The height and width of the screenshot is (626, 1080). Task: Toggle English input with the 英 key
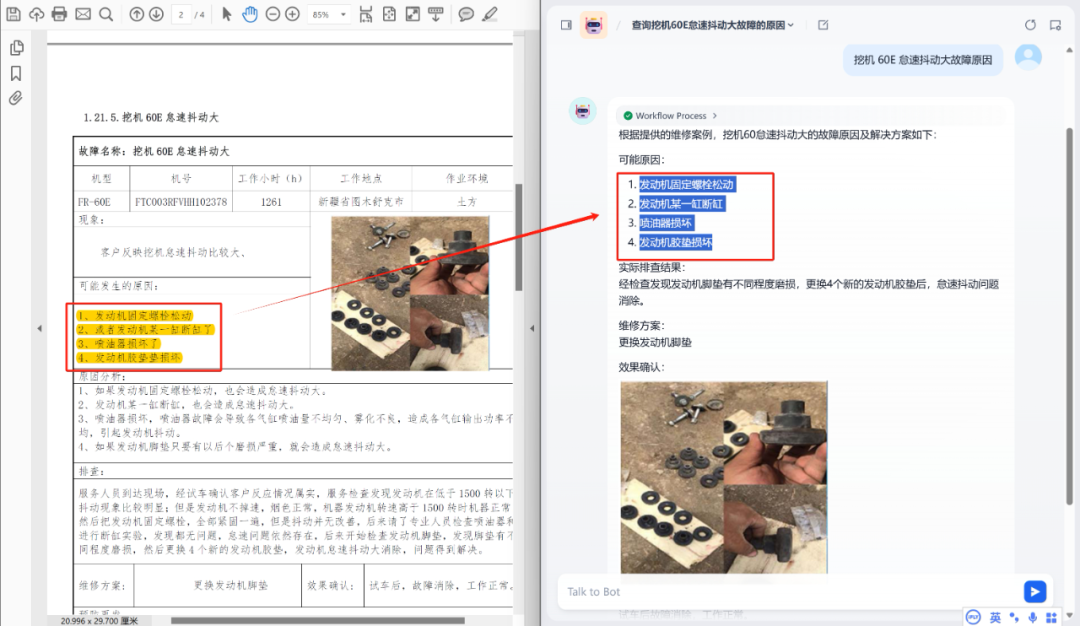click(x=996, y=618)
